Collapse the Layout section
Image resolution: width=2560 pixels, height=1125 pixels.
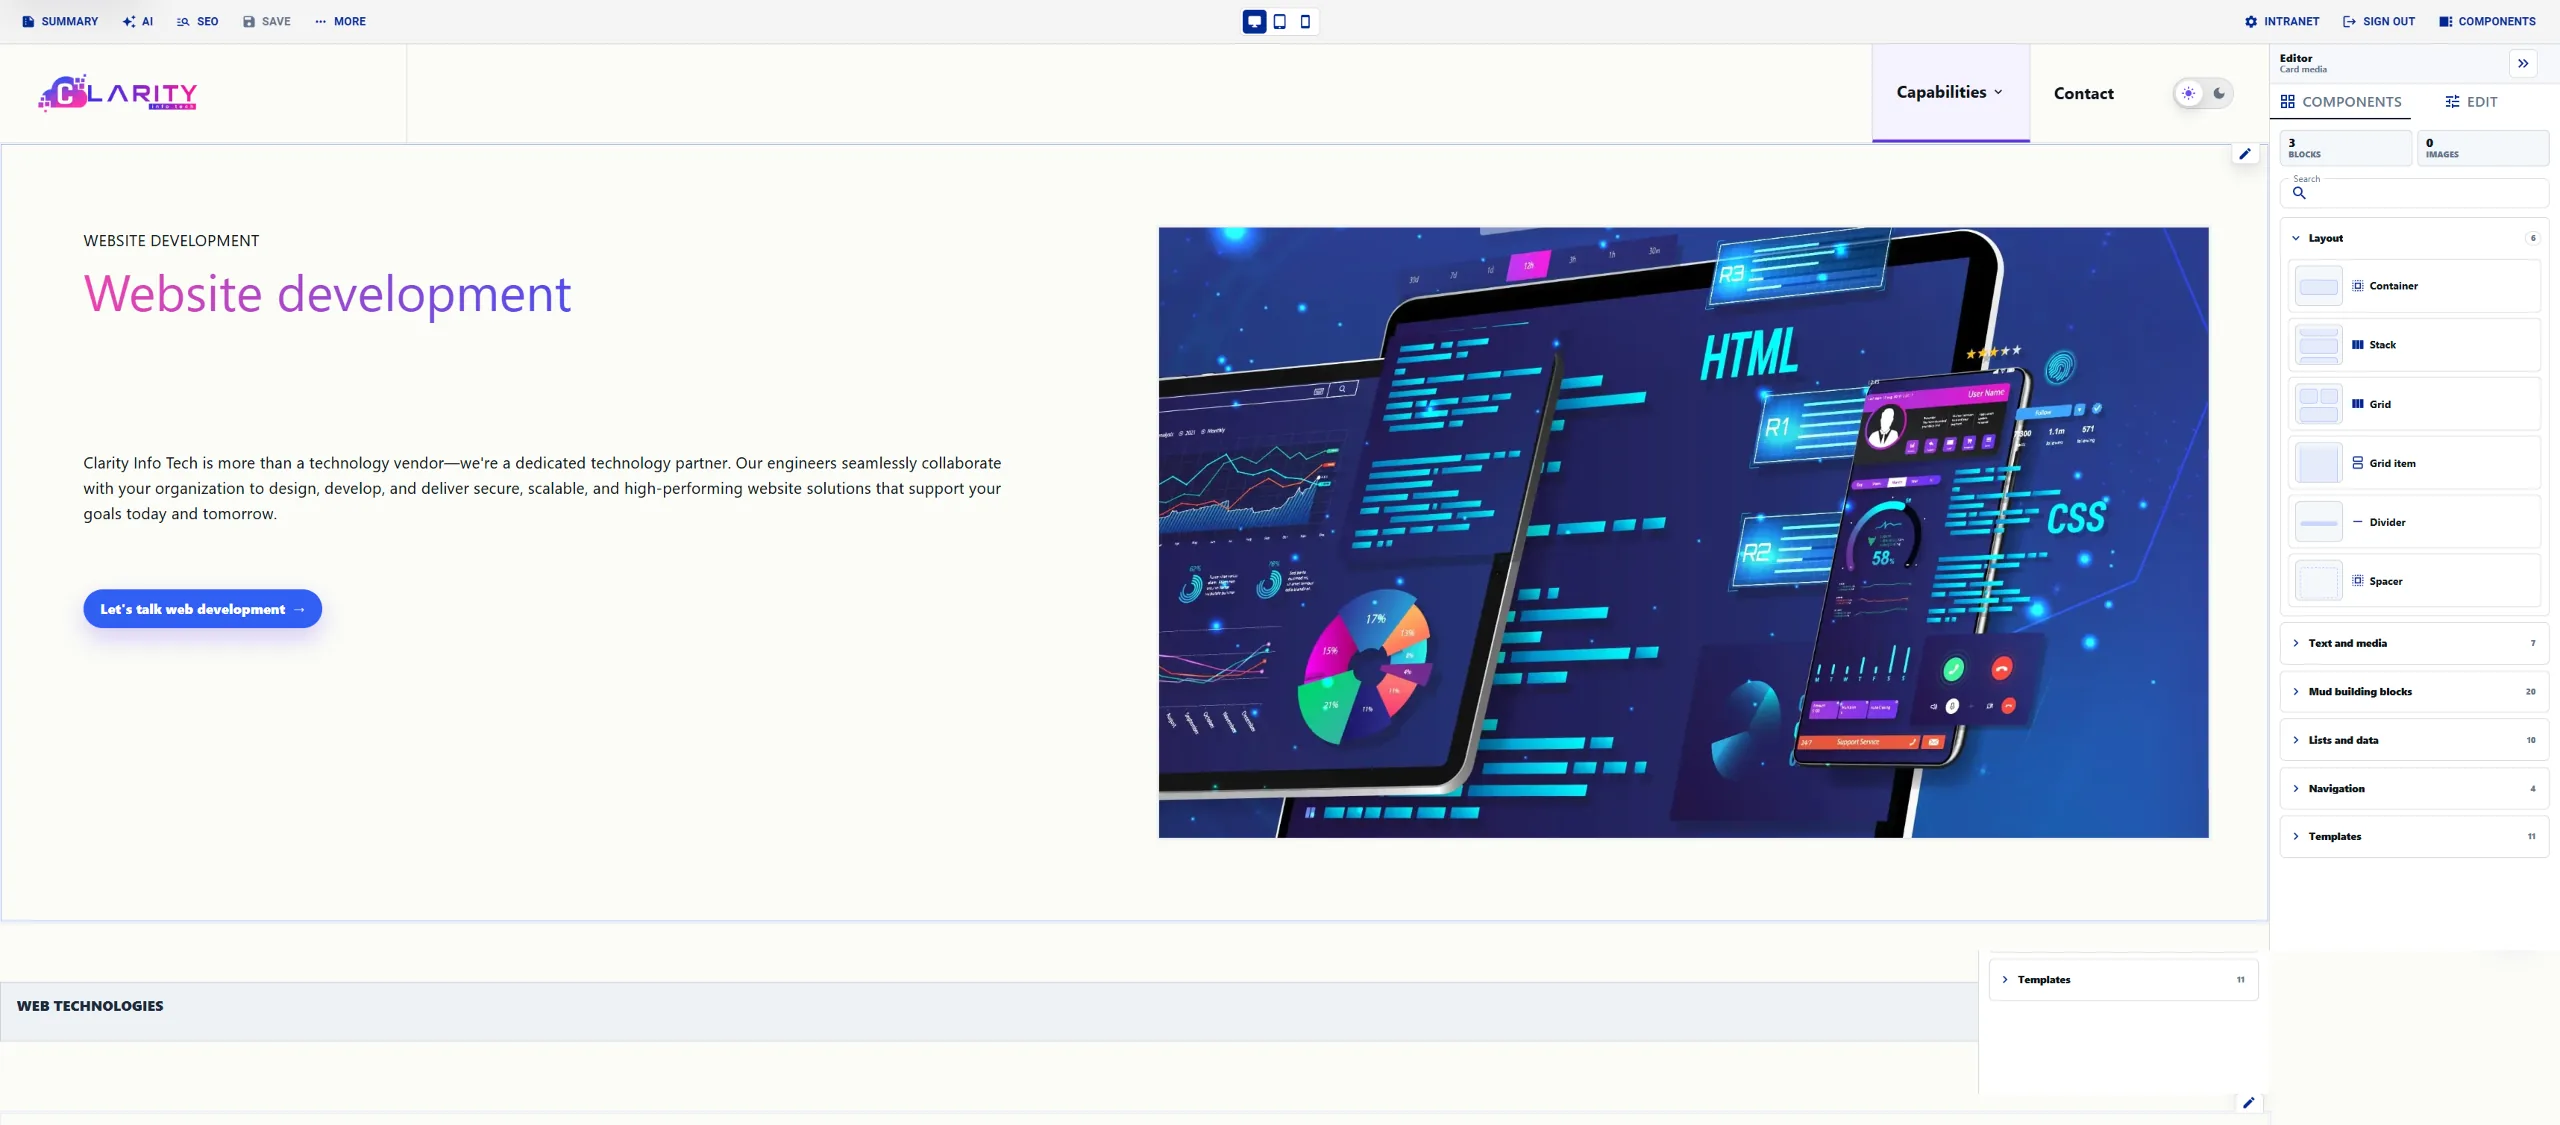click(2414, 238)
